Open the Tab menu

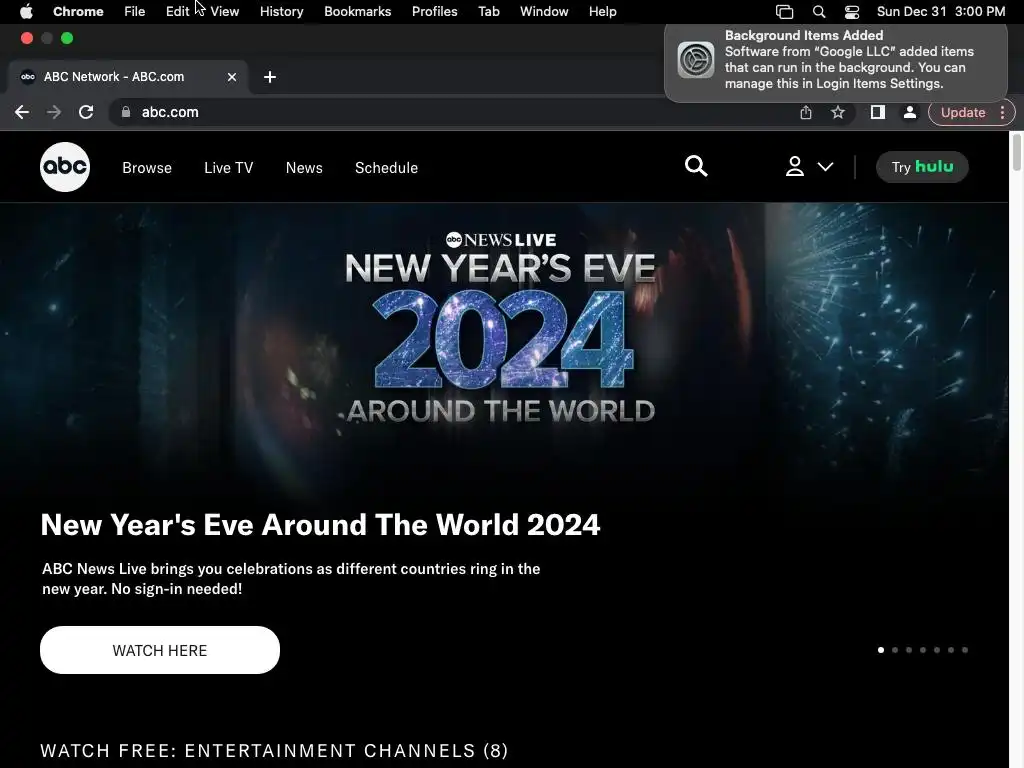point(488,12)
